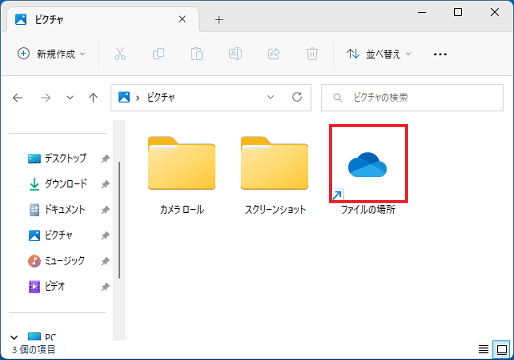Click the Cut scissors icon
This screenshot has width=514, height=360.
120,54
